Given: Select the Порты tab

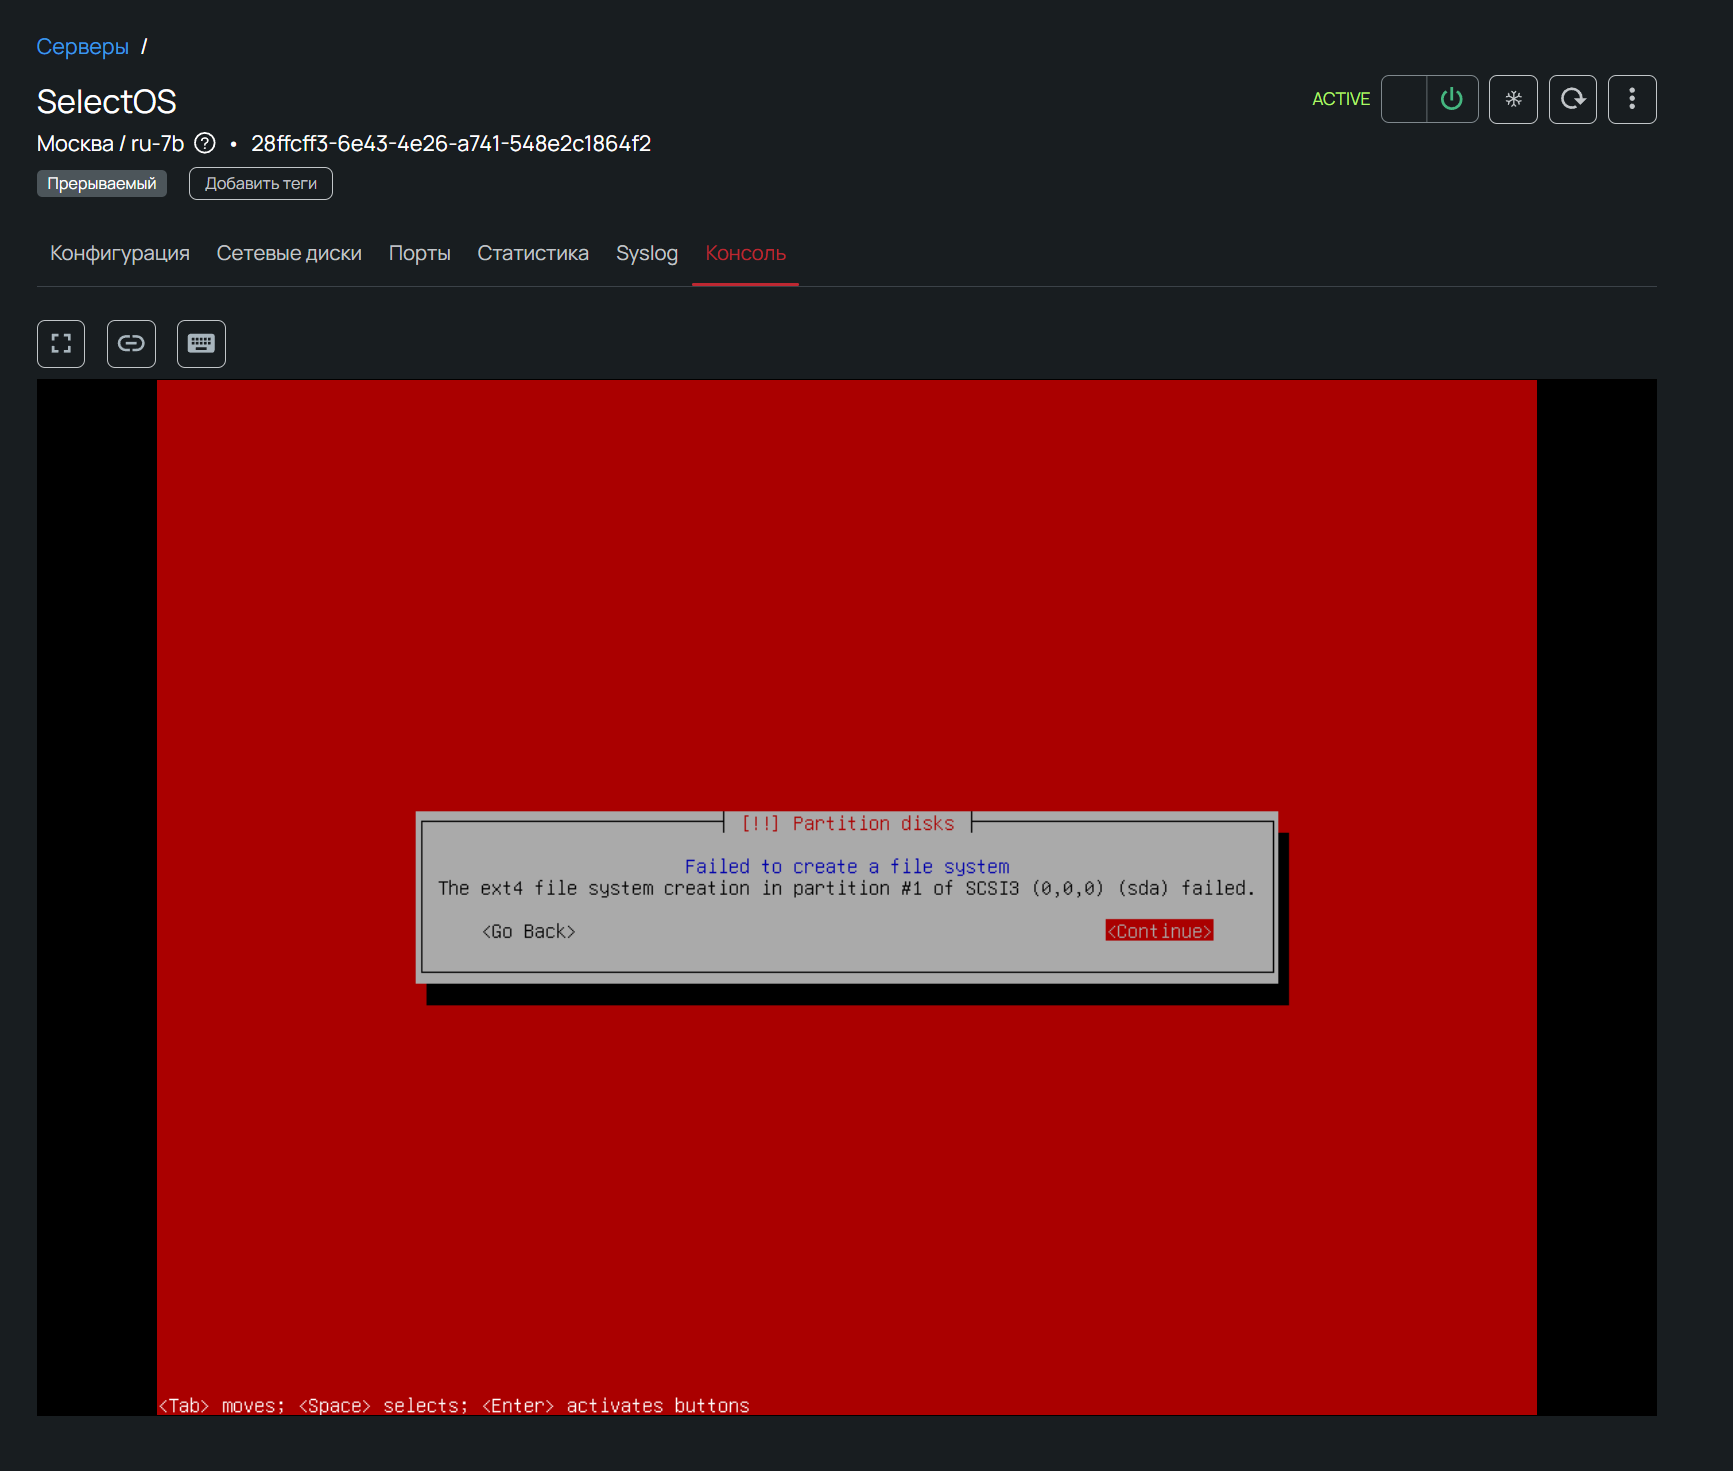Looking at the screenshot, I should pos(419,254).
